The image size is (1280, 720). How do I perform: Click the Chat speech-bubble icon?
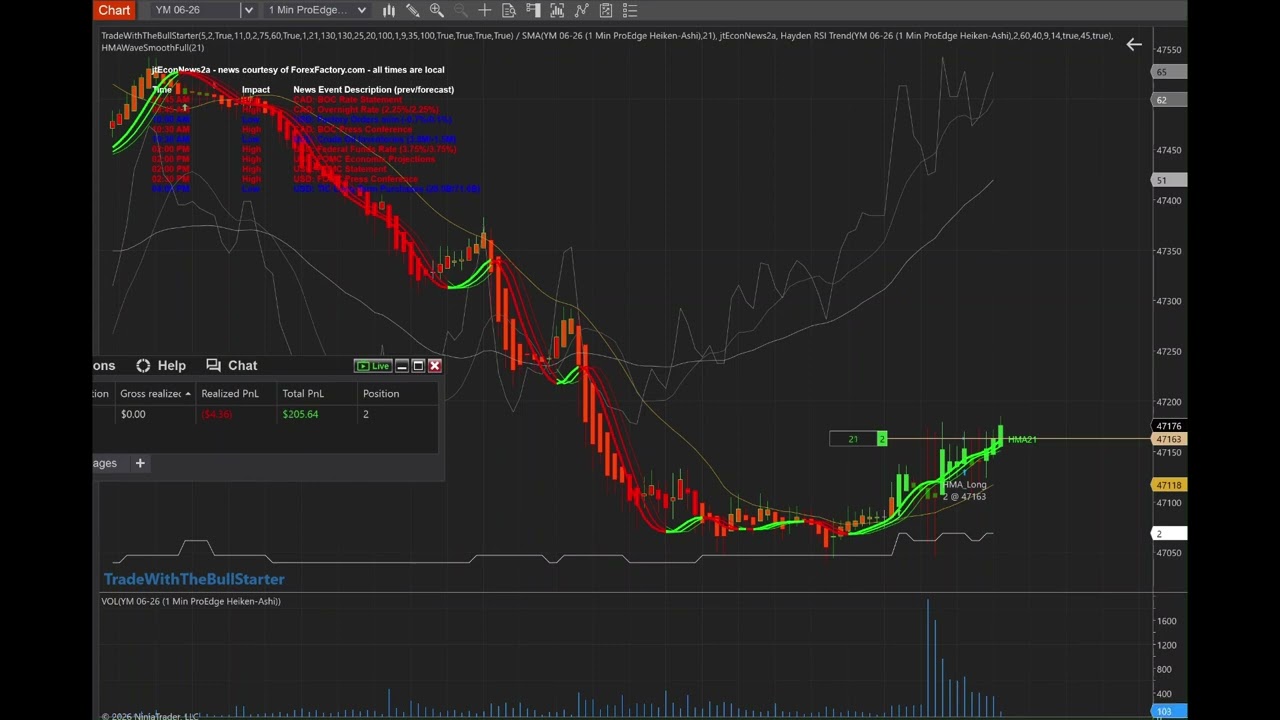pos(213,366)
